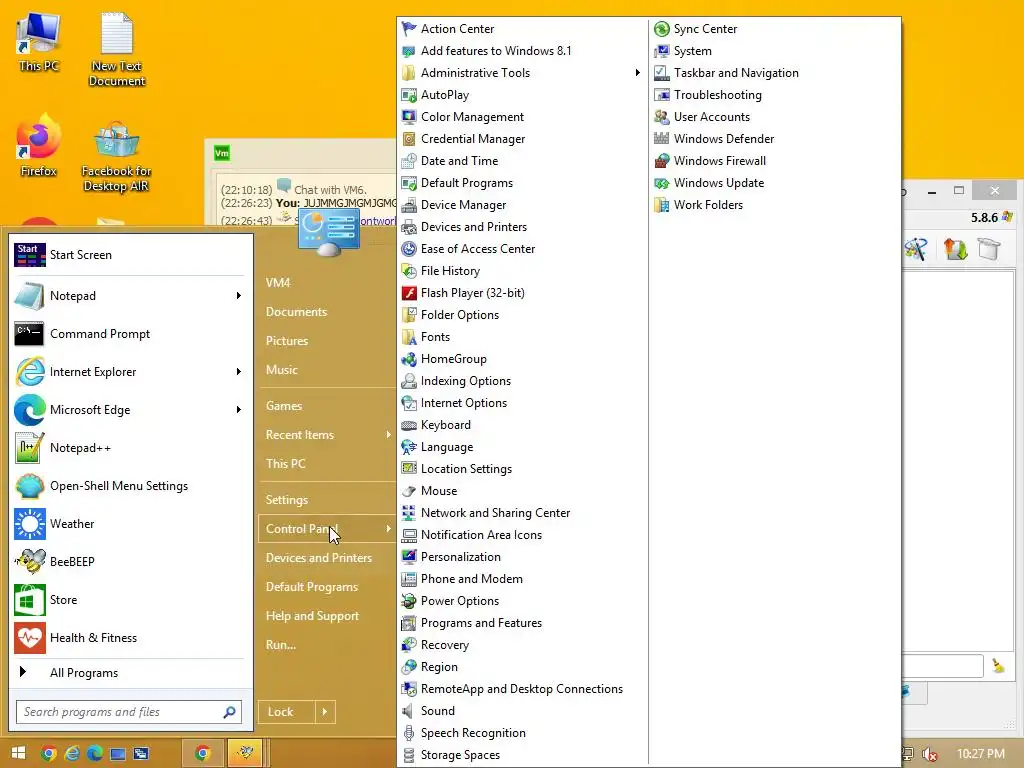The width and height of the screenshot is (1024, 768).
Task: Open Troubleshooting item
Action: [x=718, y=95]
